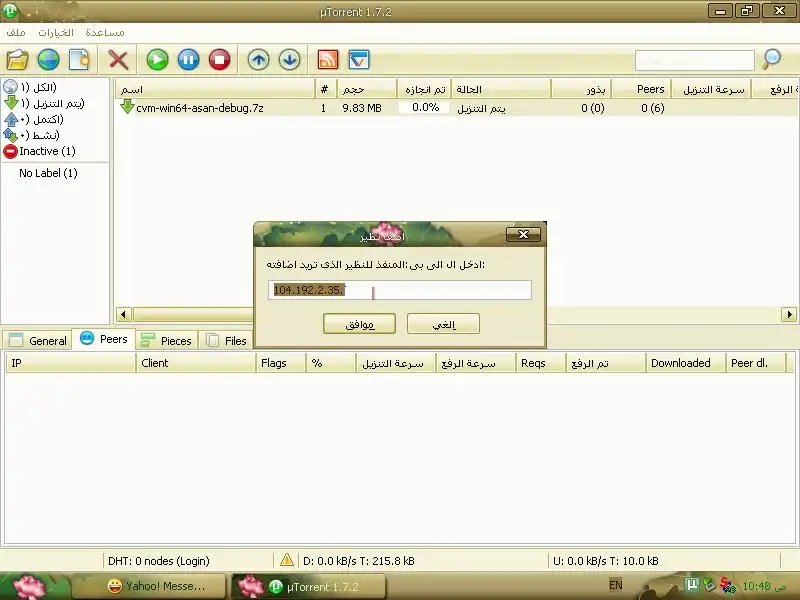The image size is (800, 600).
Task: Sort peers by the Downloaded column header
Action: [685, 363]
